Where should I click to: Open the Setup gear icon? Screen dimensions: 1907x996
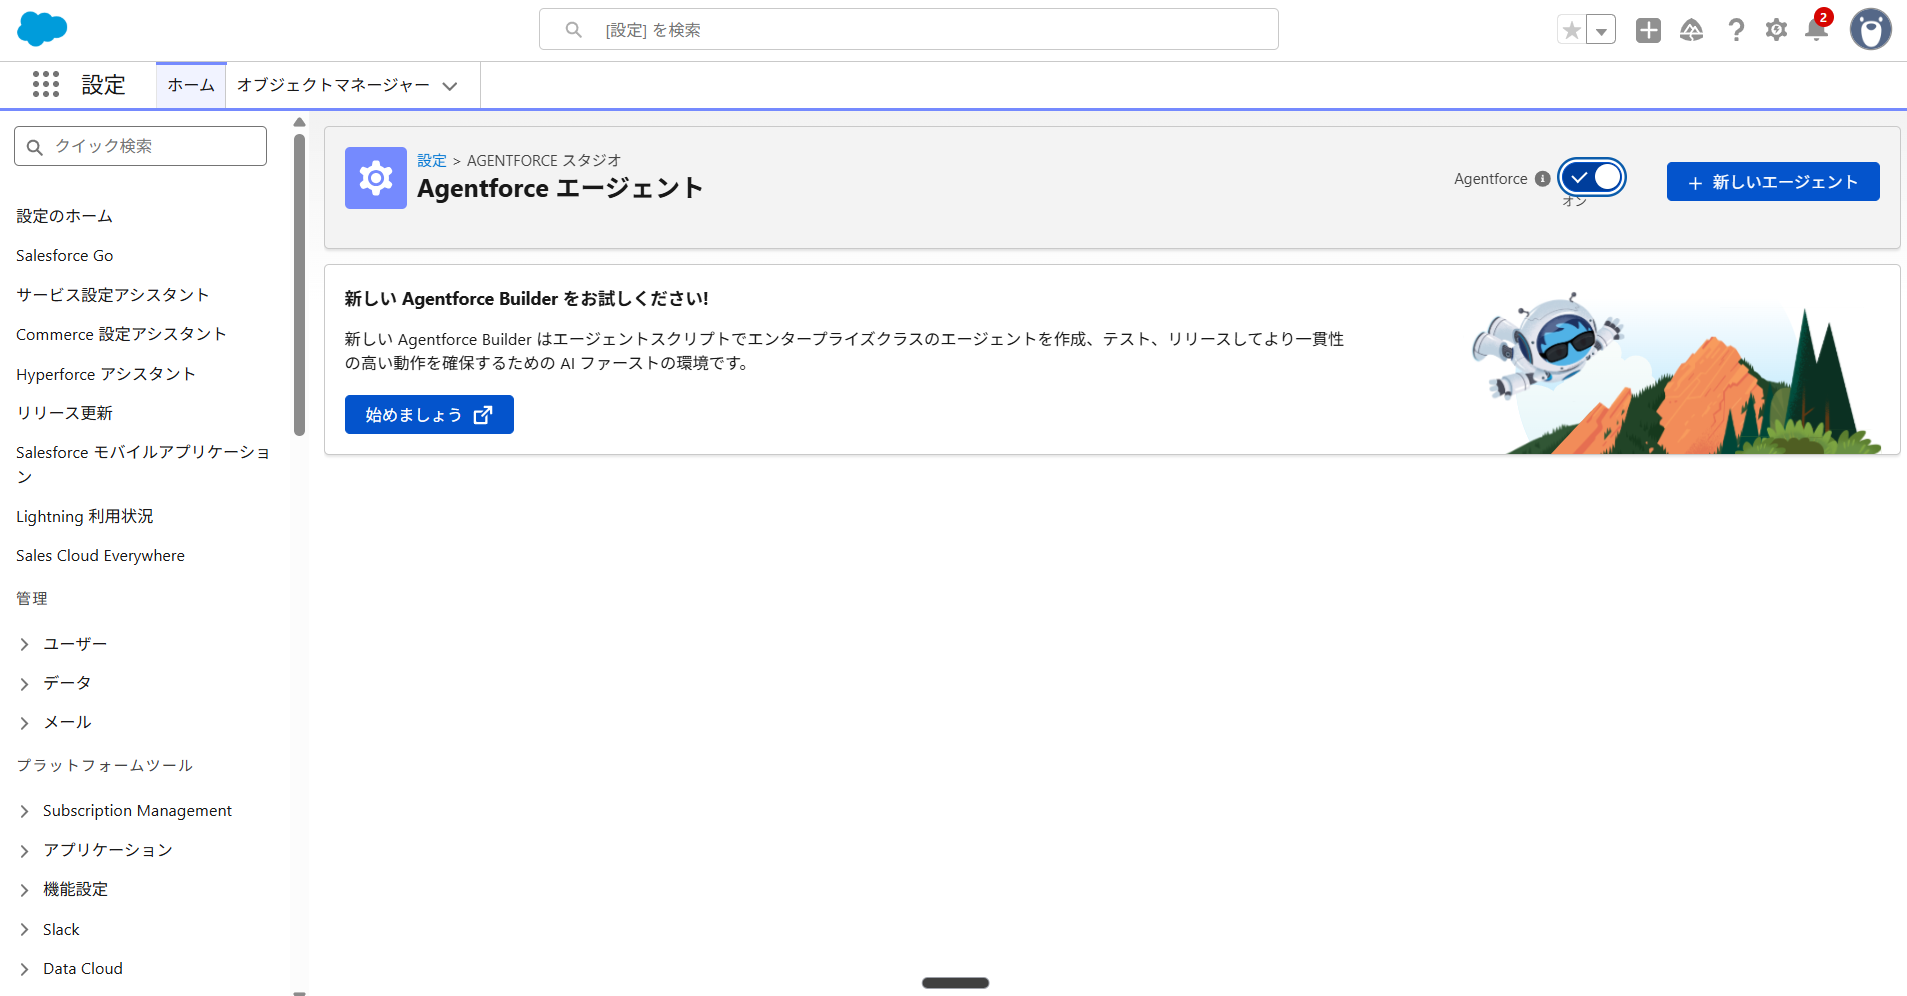pyautogui.click(x=1776, y=29)
